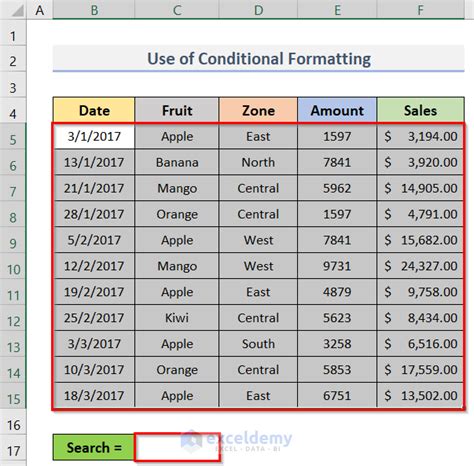
Task: Click the sales cell $17,559.00
Action: tap(420, 370)
